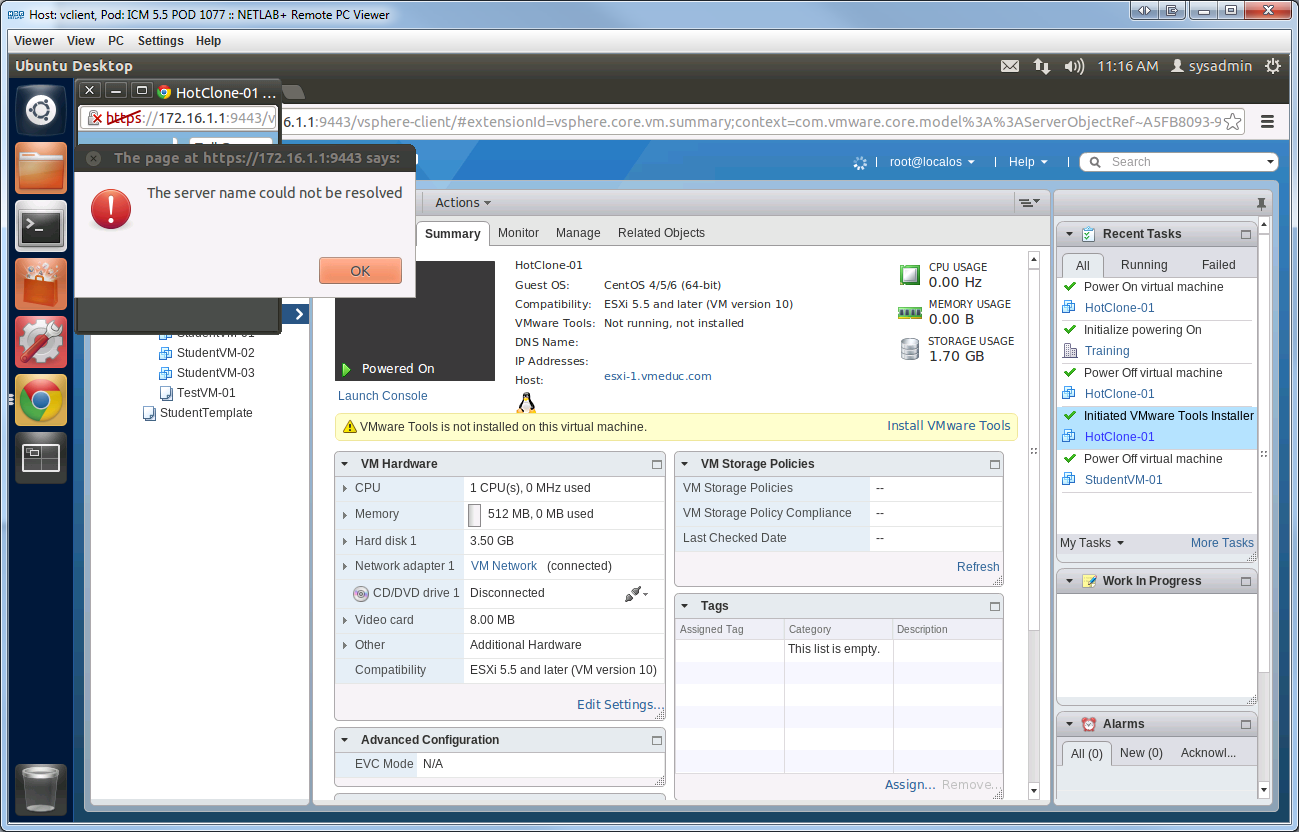Open Ubuntu Dash home icon
This screenshot has width=1299, height=832.
[x=41, y=110]
